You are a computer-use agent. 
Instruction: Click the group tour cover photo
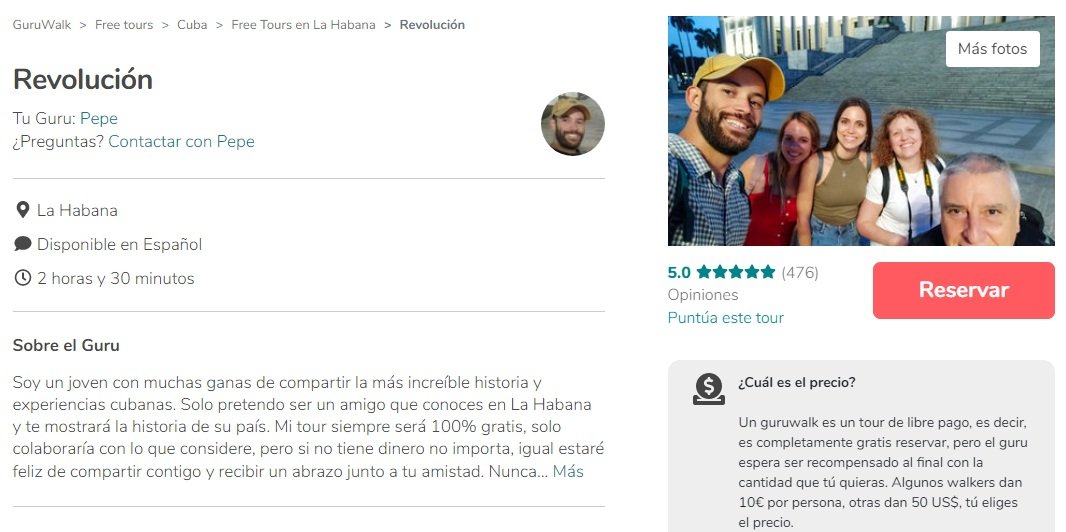861,130
